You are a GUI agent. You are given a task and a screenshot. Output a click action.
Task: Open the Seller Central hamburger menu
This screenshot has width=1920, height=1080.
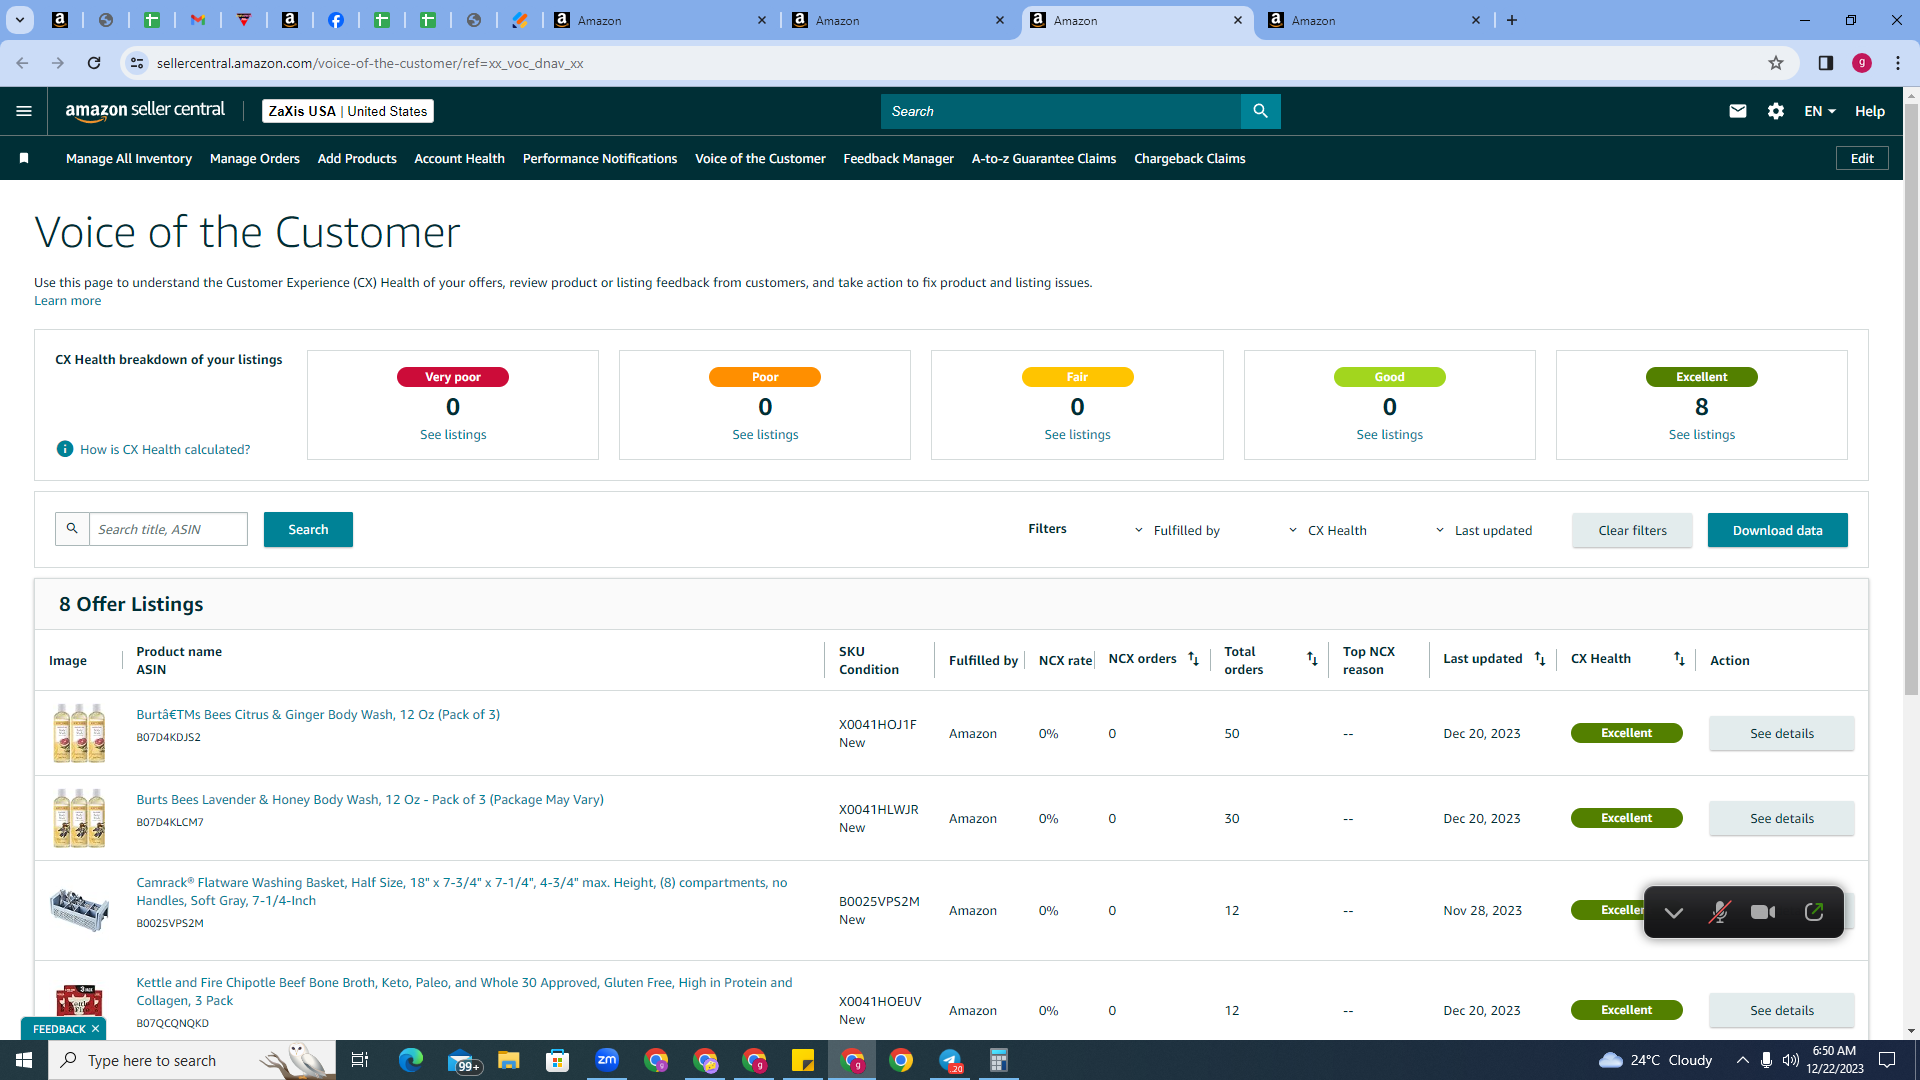tap(24, 111)
